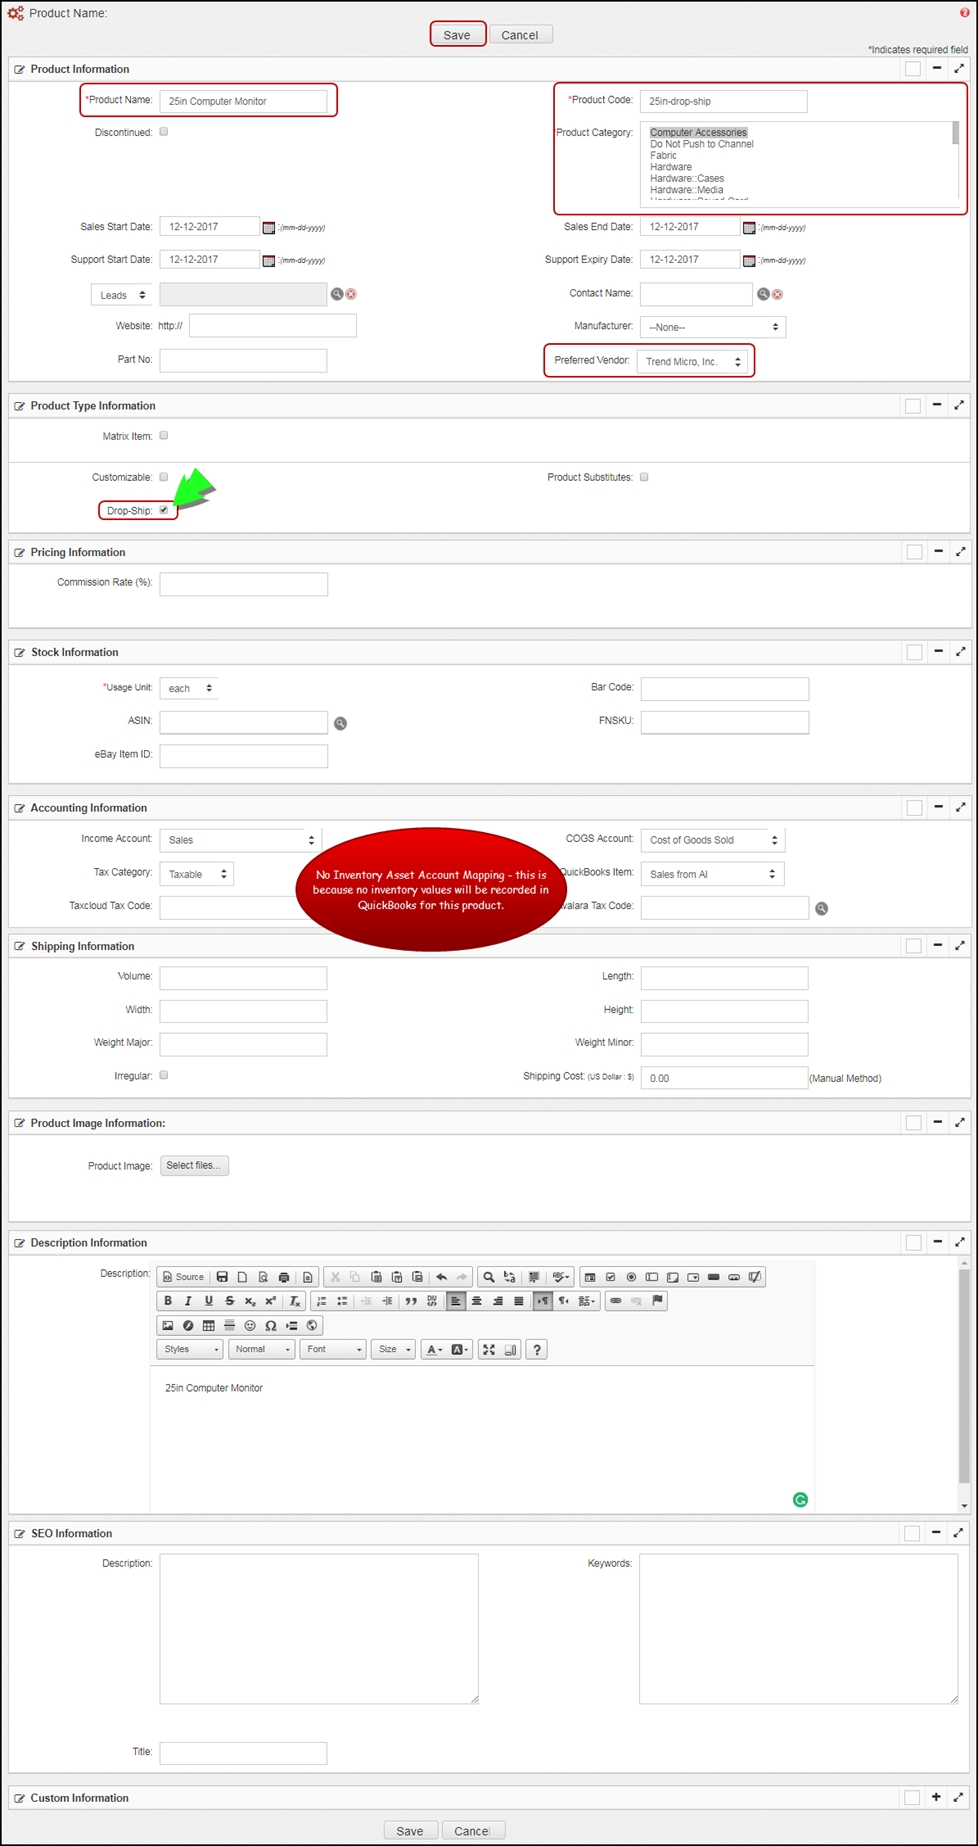This screenshot has width=978, height=1846.
Task: Toggle Italic in the description editor
Action: [187, 1301]
